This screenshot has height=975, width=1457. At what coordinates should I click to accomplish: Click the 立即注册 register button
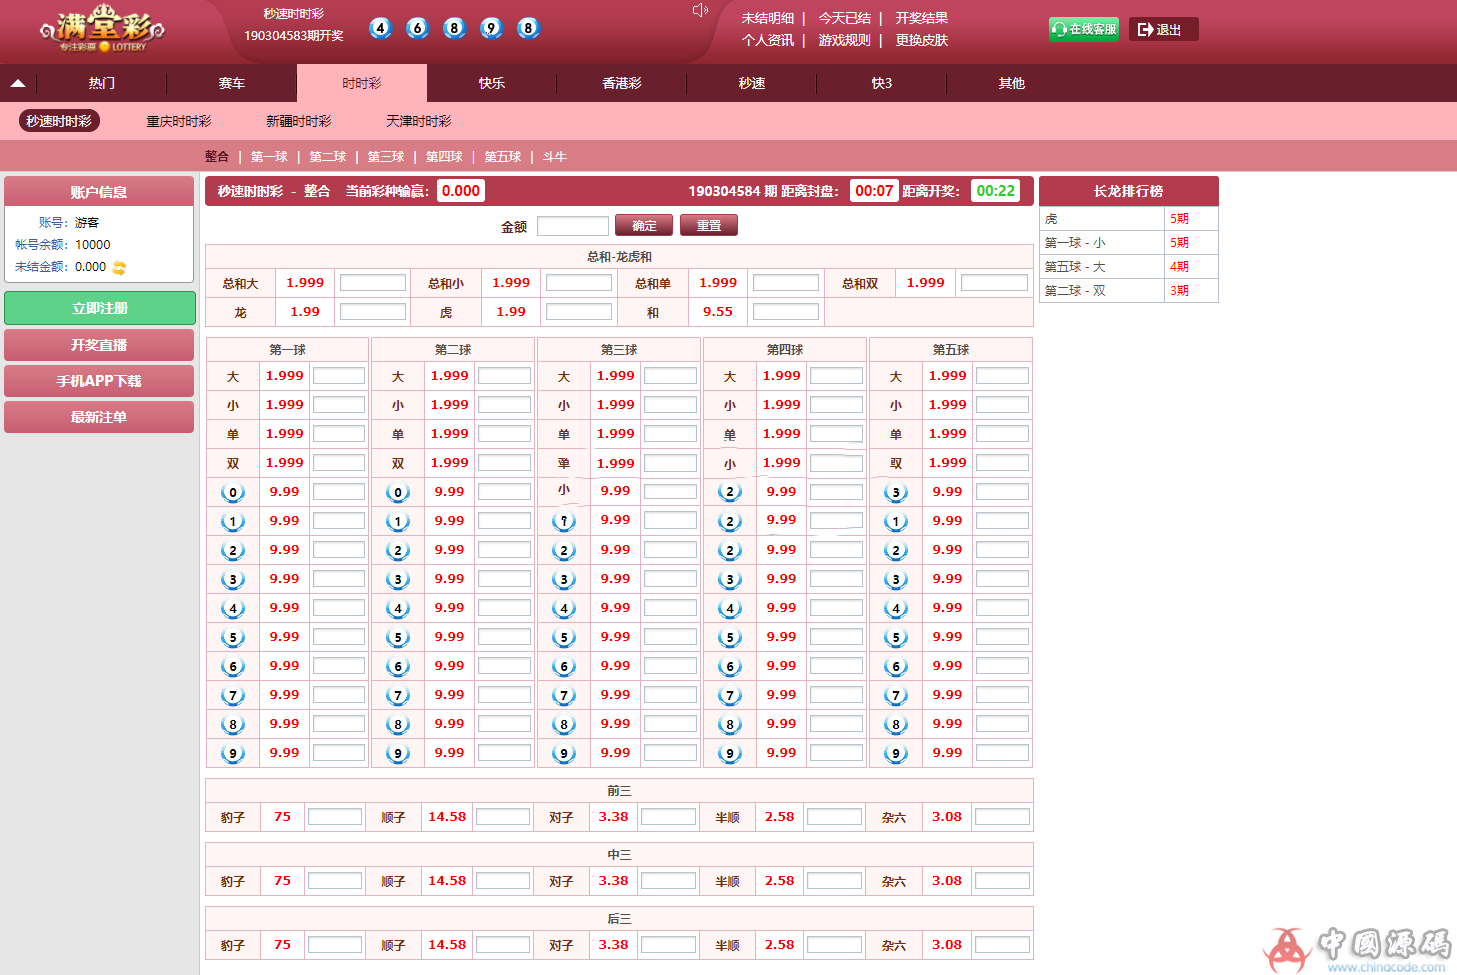tap(100, 308)
